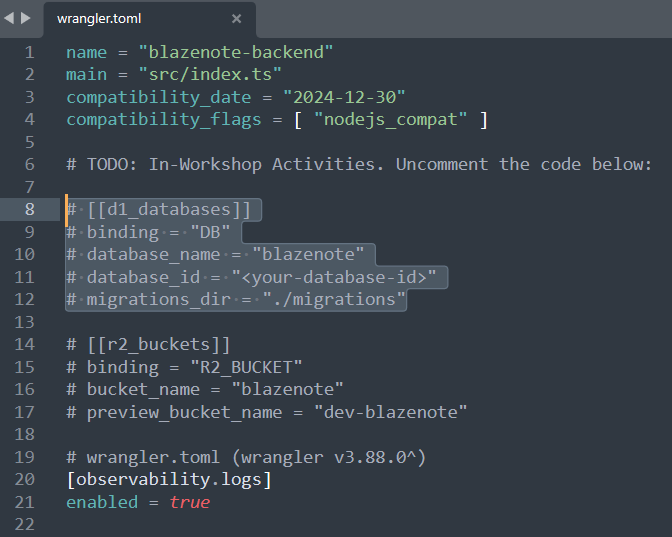The image size is (672, 537).
Task: Click the compatibility_flags key
Action: (x=164, y=120)
